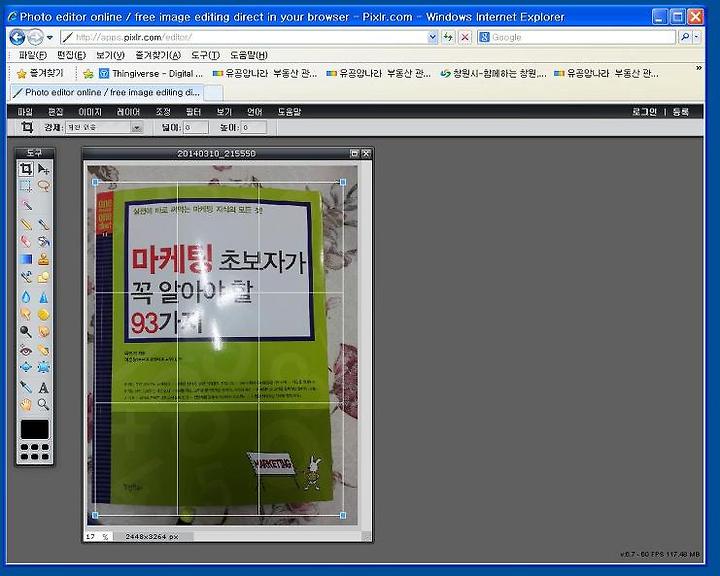
Task: Select the Zoom magnifier tool
Action: (x=44, y=404)
